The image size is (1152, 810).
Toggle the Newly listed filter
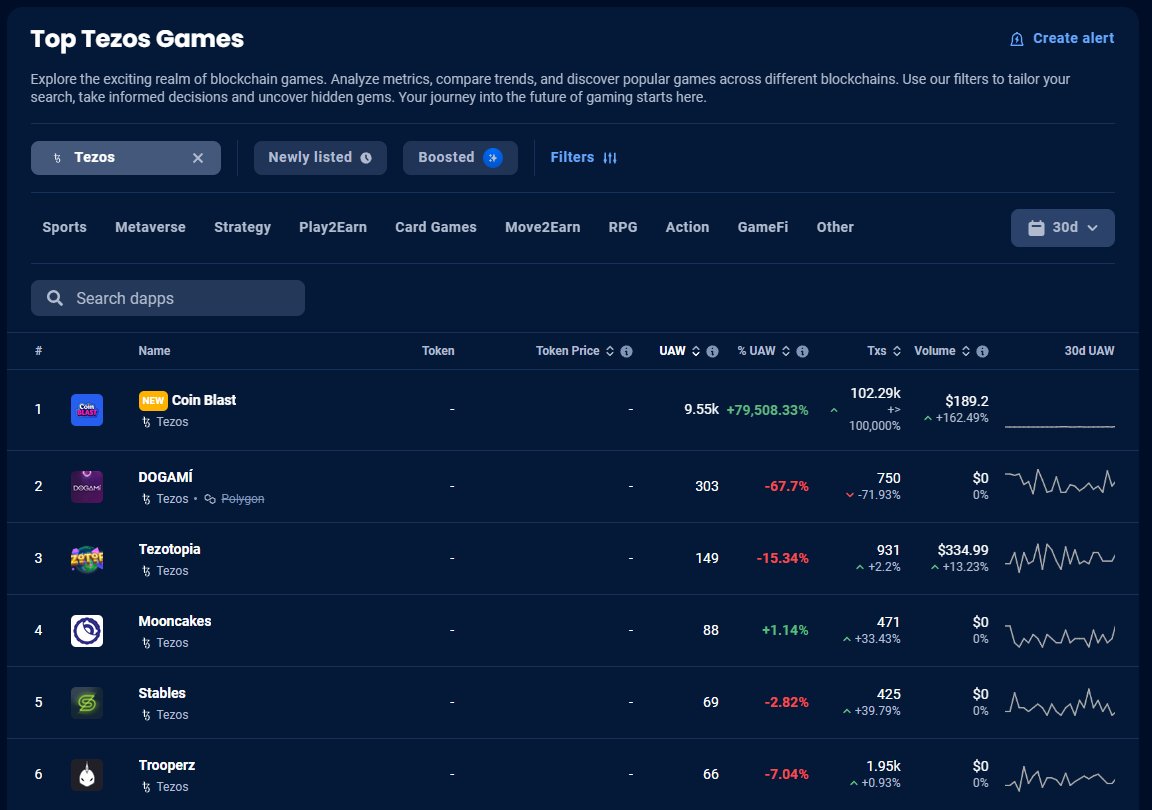point(320,157)
